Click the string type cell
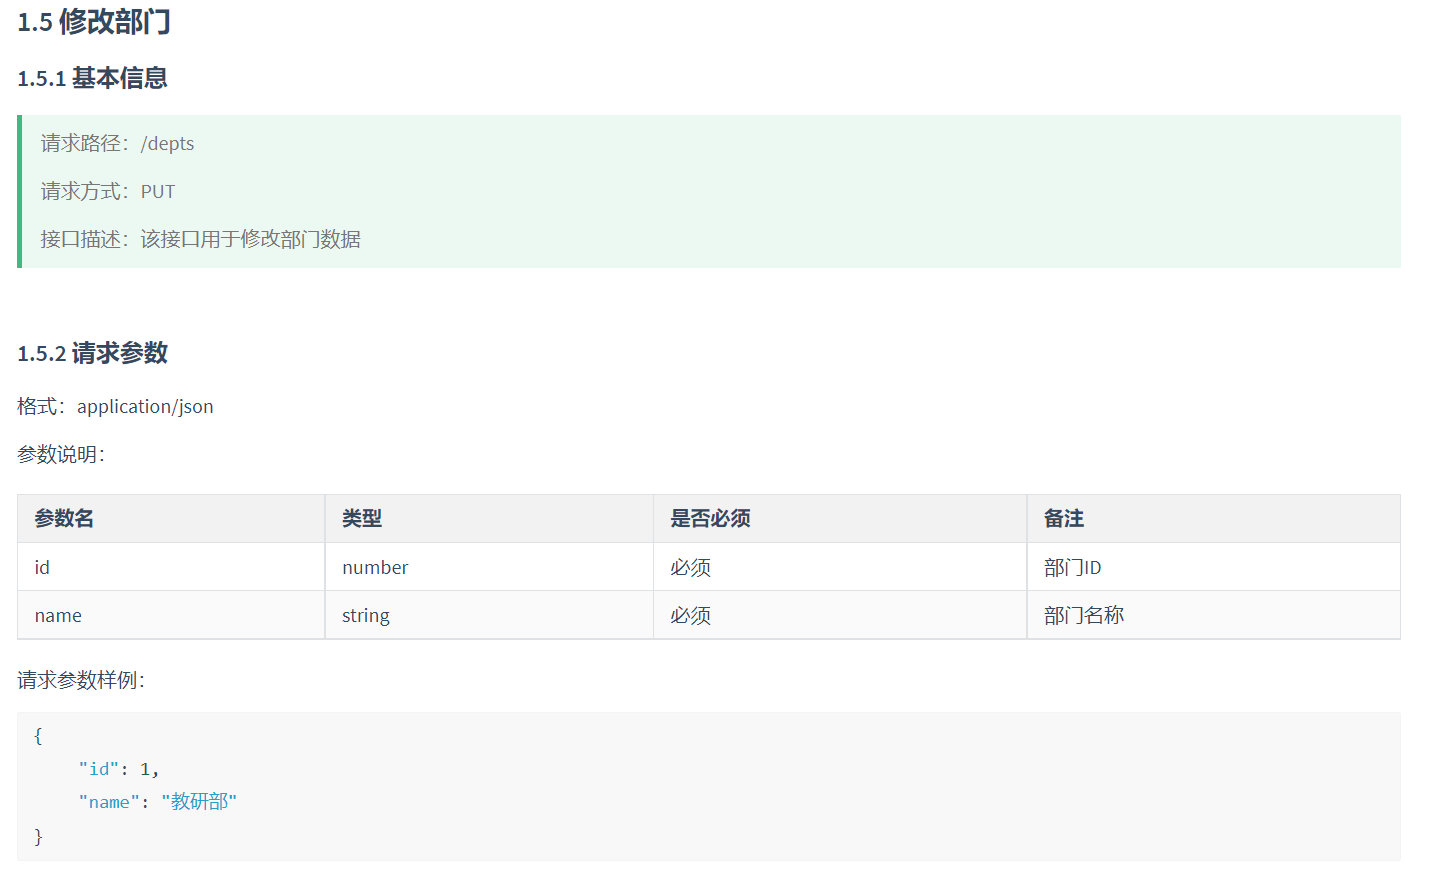 pyautogui.click(x=366, y=616)
